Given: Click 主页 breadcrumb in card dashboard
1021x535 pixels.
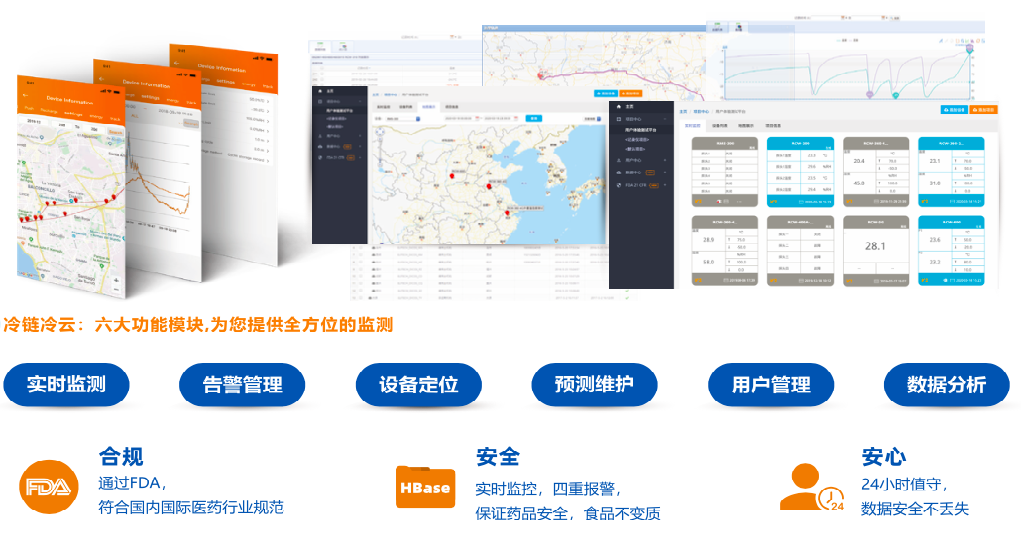Looking at the screenshot, I should tap(683, 111).
